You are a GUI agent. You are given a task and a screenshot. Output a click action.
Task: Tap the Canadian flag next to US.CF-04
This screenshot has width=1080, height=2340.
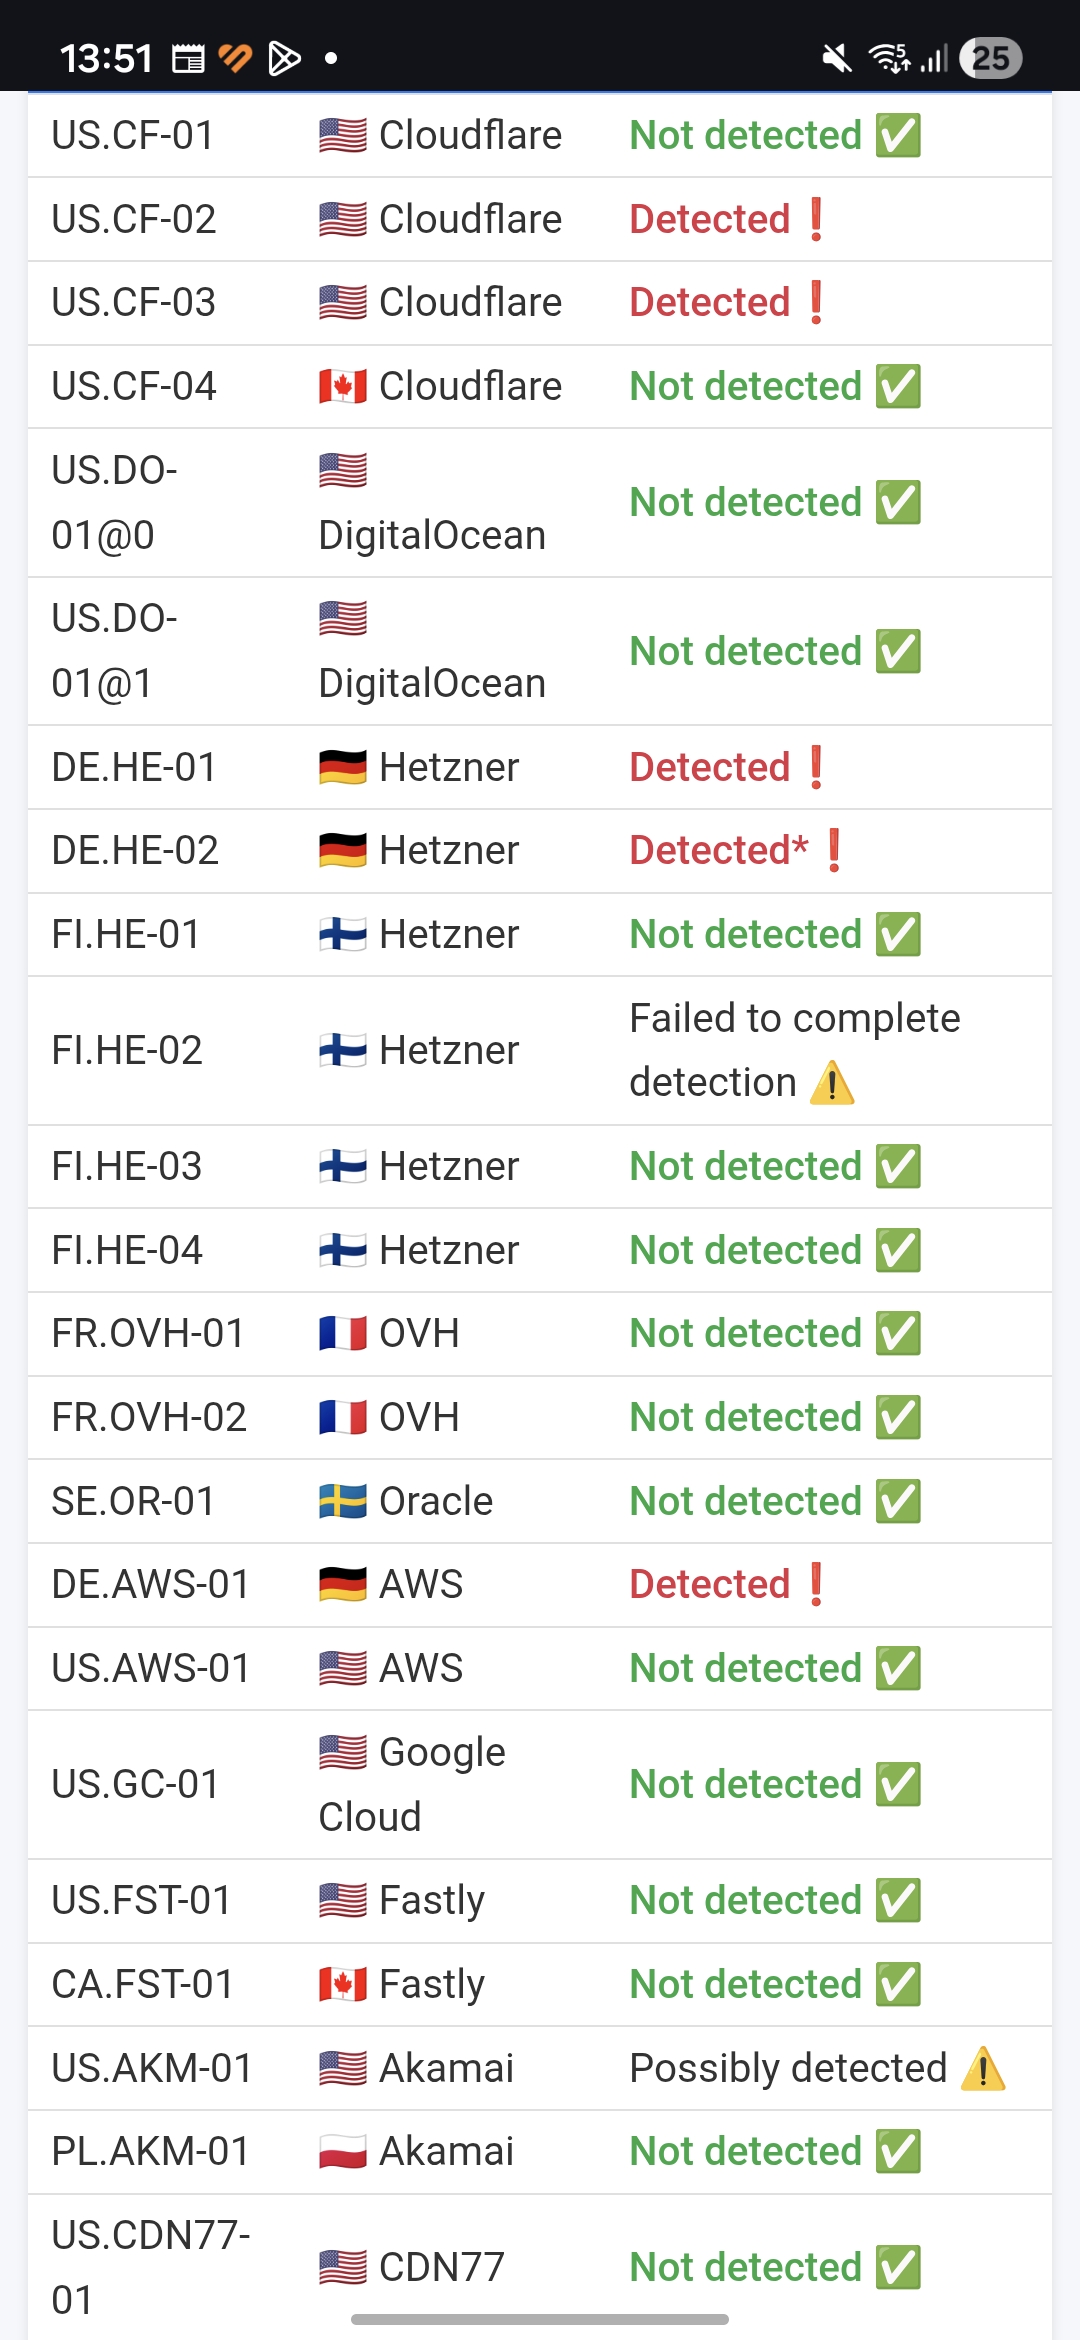(x=343, y=386)
